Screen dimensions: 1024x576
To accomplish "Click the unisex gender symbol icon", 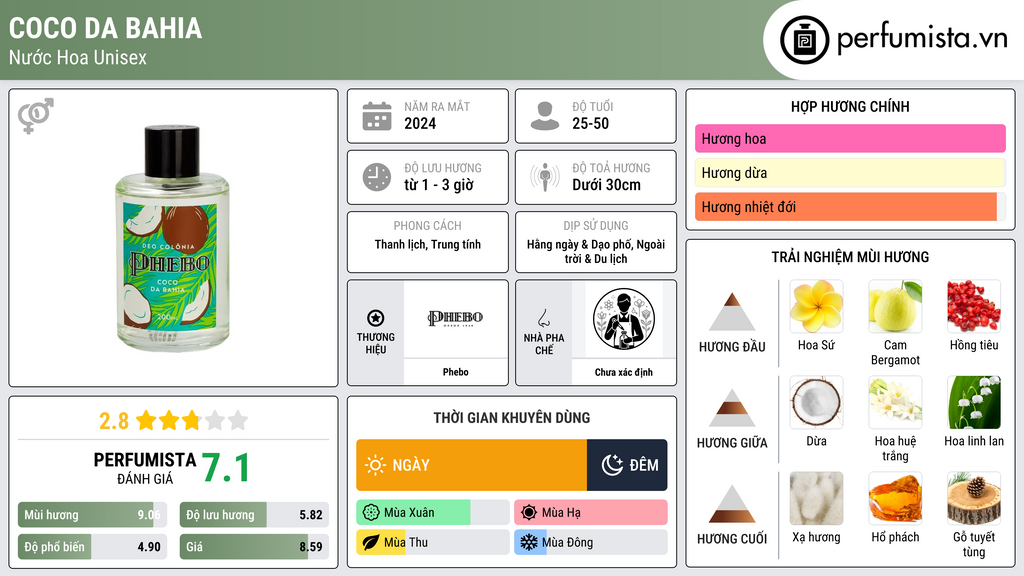I will click(36, 116).
